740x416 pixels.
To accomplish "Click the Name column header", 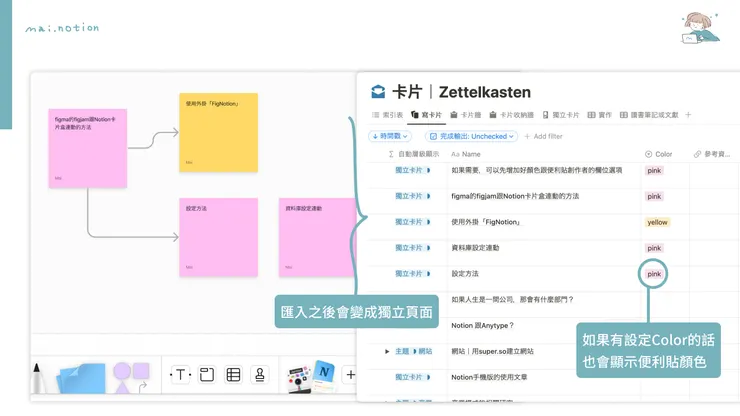I will (x=466, y=154).
